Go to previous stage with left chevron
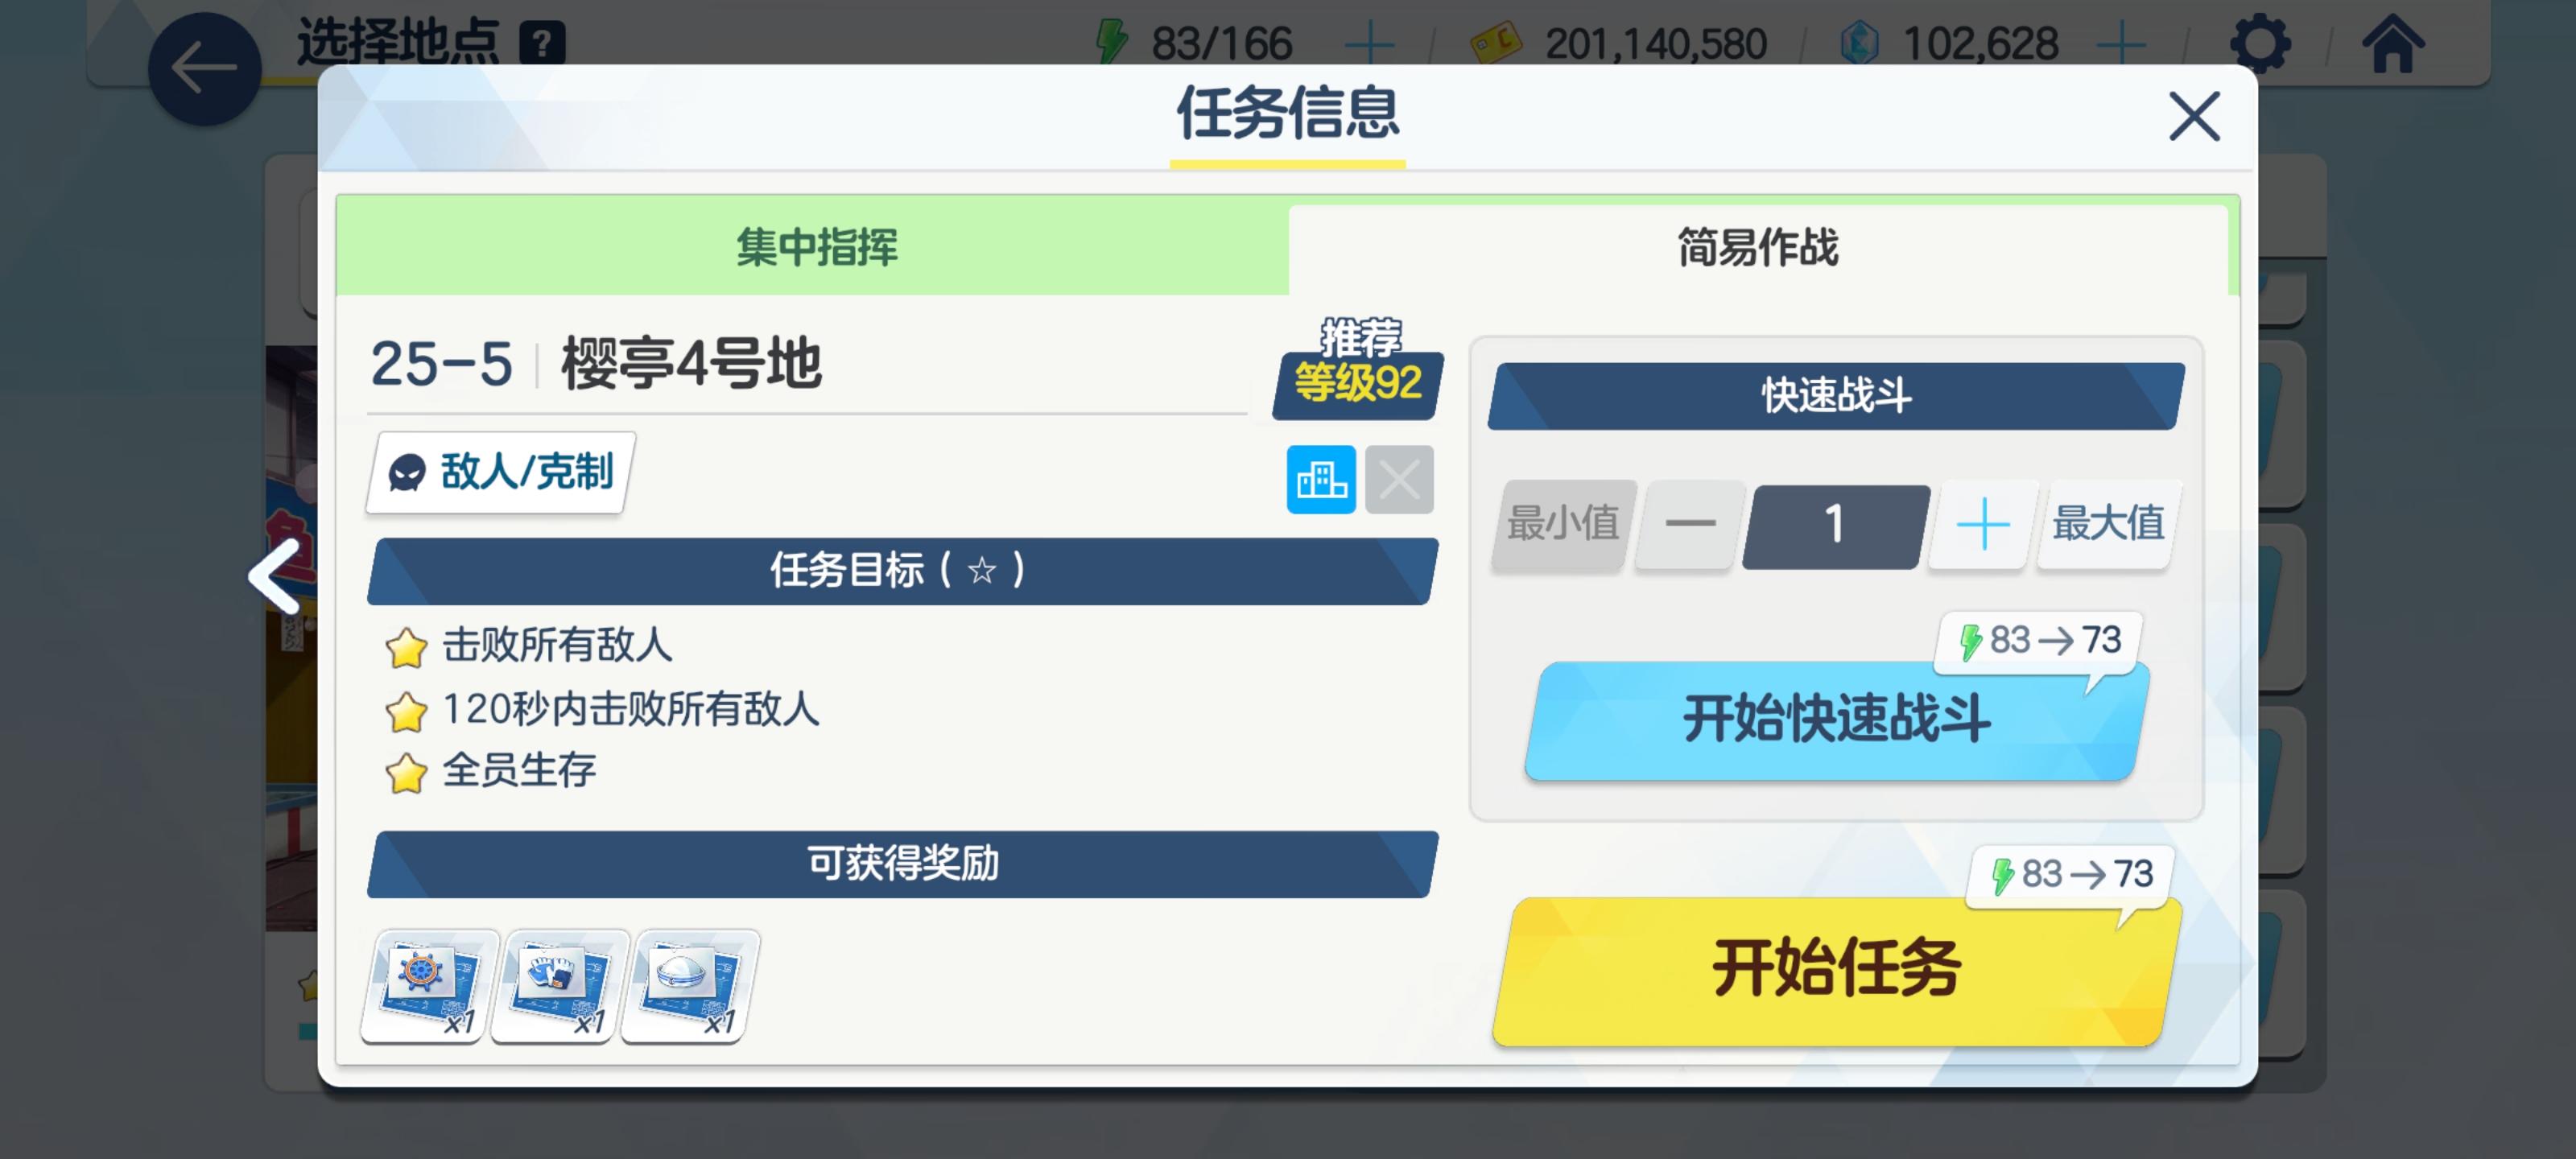Image resolution: width=2576 pixels, height=1159 pixels. click(277, 576)
